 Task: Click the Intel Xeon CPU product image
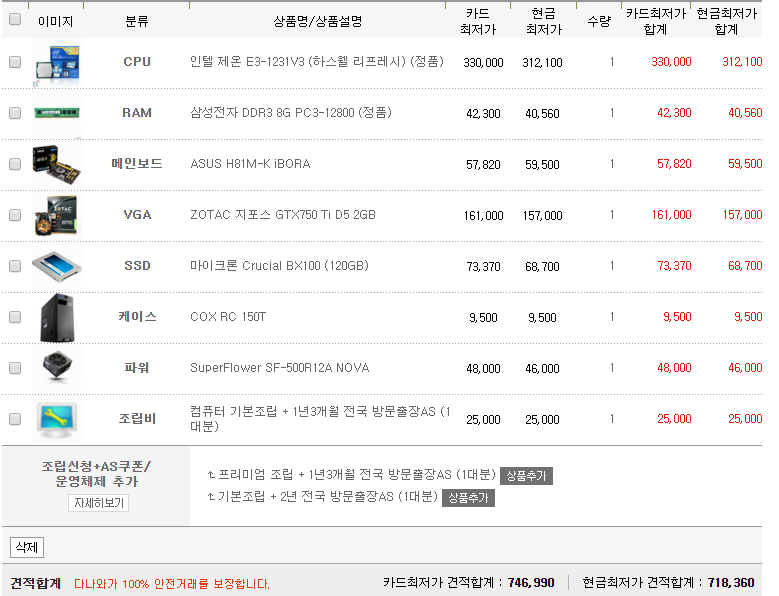[57, 62]
